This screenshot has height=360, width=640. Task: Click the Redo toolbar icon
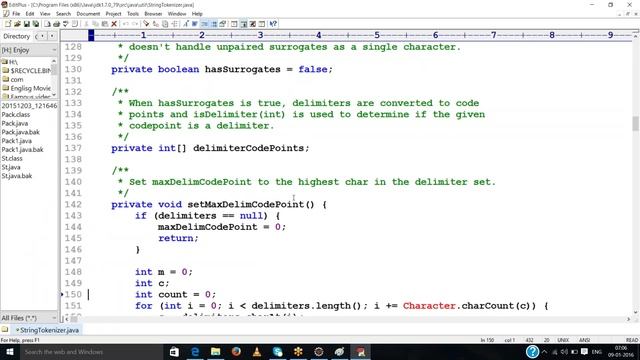pos(135,24)
